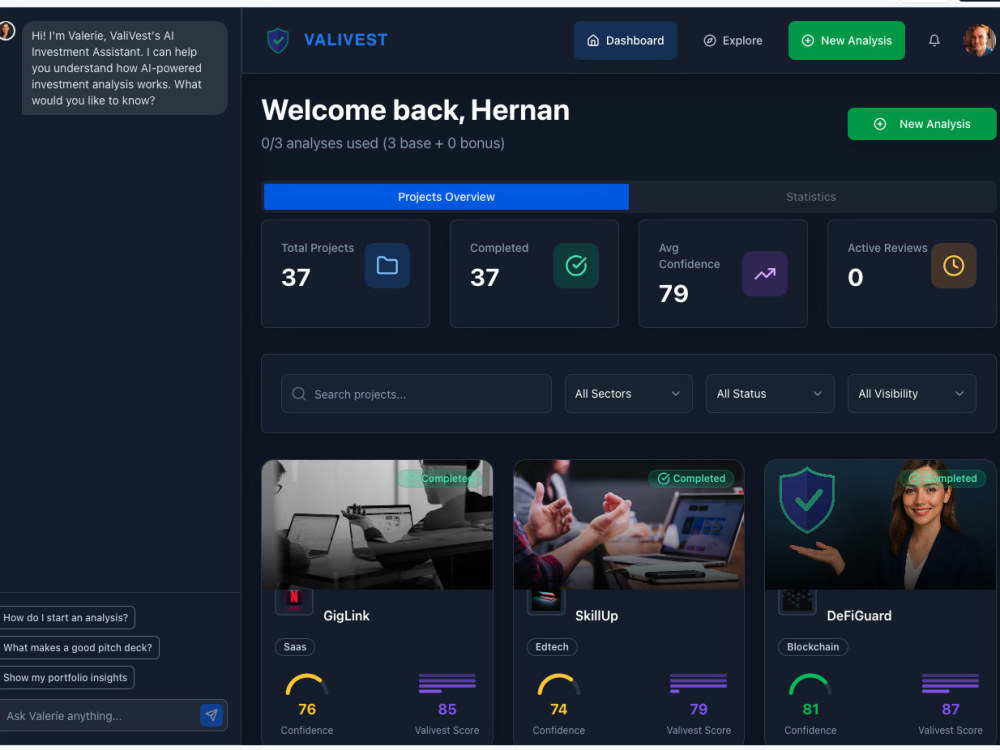This screenshot has height=750, width=1000.
Task: Click the Welcome back, Hernan heading
Action: click(415, 110)
